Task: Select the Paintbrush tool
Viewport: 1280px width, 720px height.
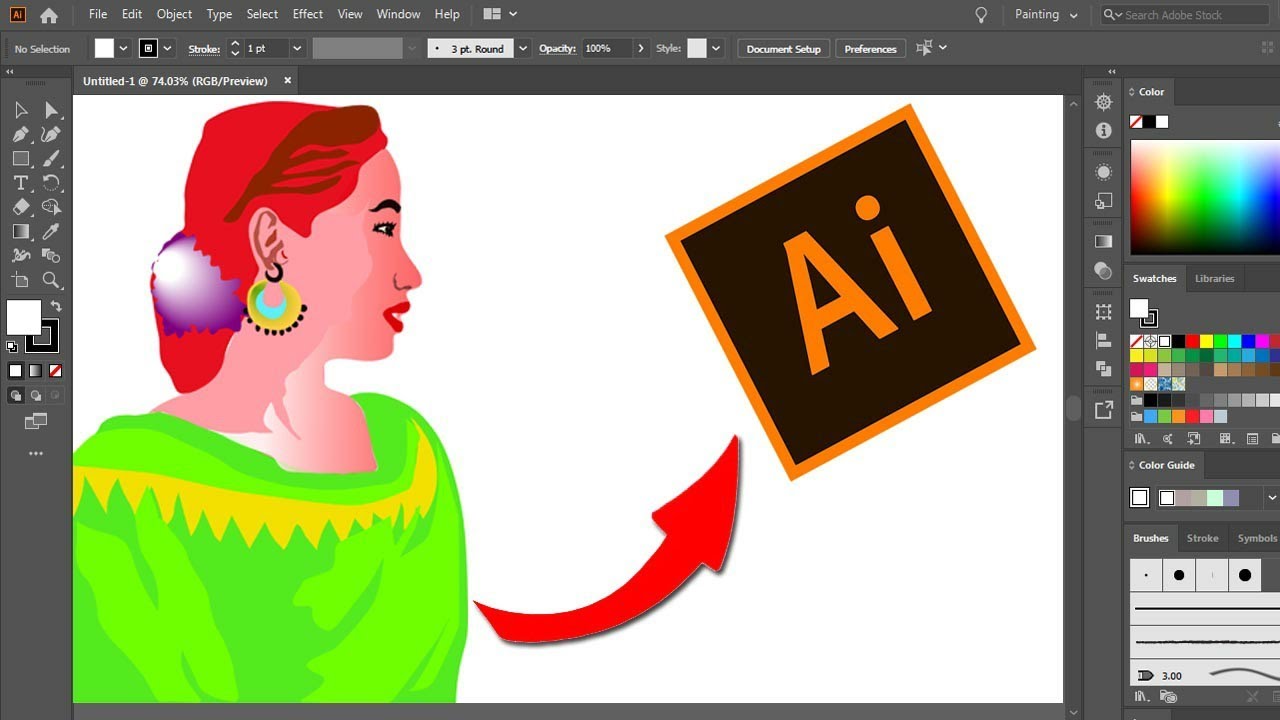Action: pyautogui.click(x=51, y=158)
